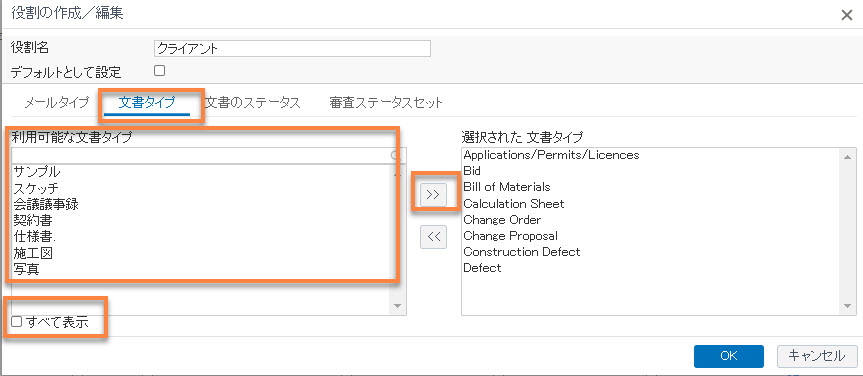Click the available list scroll down arrow
Screen dimensions: 863x376
tap(398, 306)
